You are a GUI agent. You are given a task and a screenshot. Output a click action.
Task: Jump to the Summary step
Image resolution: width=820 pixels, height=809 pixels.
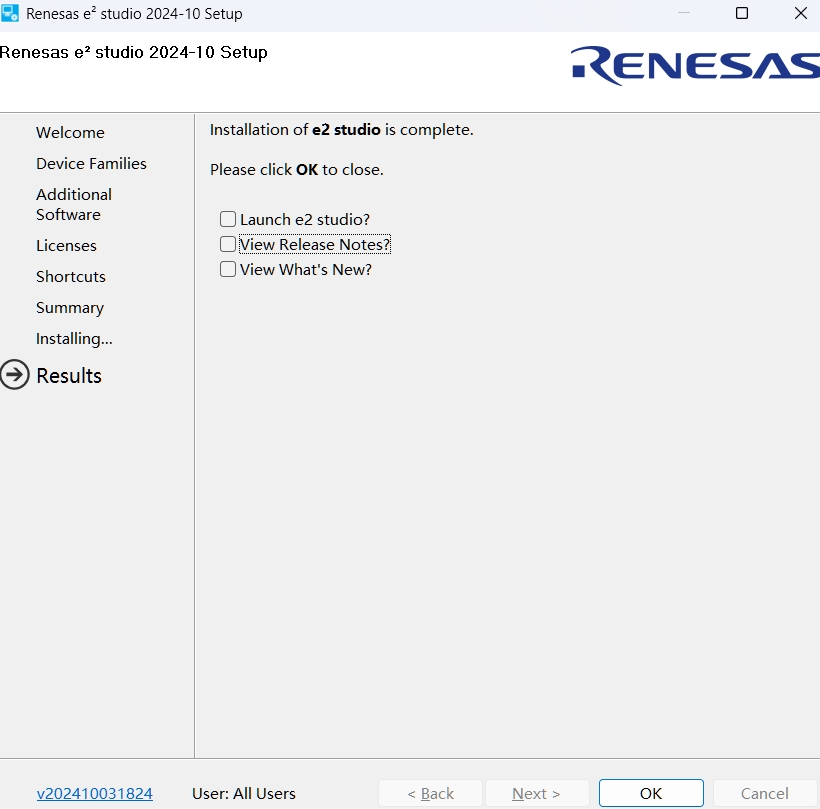70,307
